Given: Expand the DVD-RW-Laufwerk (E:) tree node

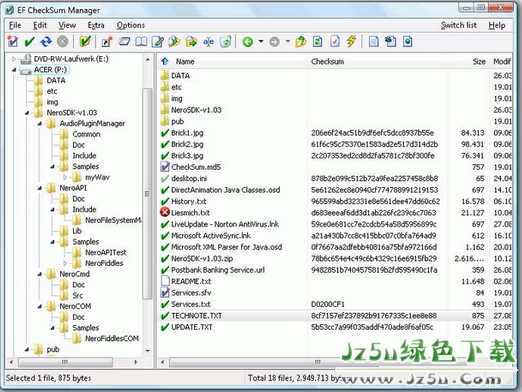Looking at the screenshot, I should (x=14, y=59).
